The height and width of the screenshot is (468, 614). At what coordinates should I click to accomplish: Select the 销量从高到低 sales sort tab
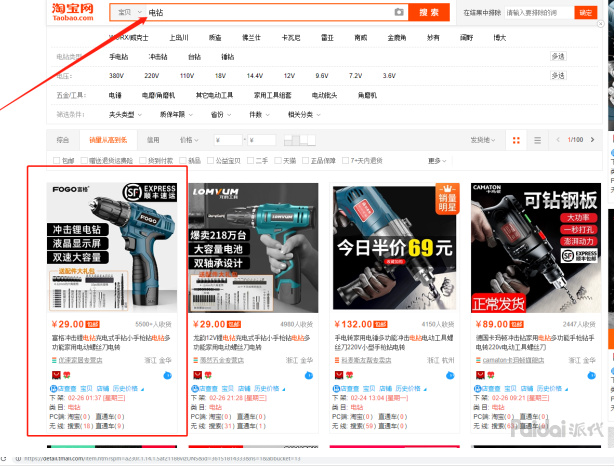[108, 140]
